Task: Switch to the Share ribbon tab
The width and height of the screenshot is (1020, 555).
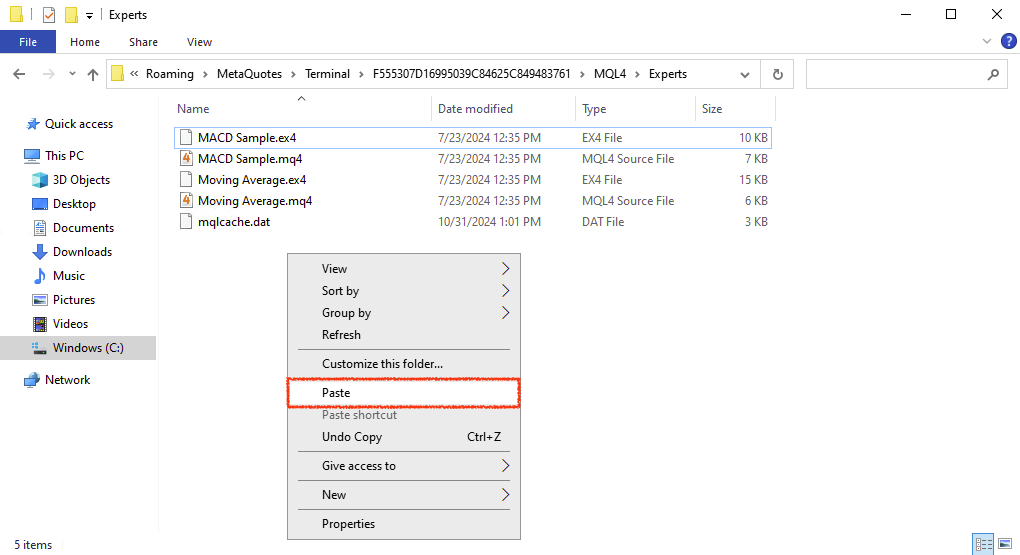Action: 143,42
